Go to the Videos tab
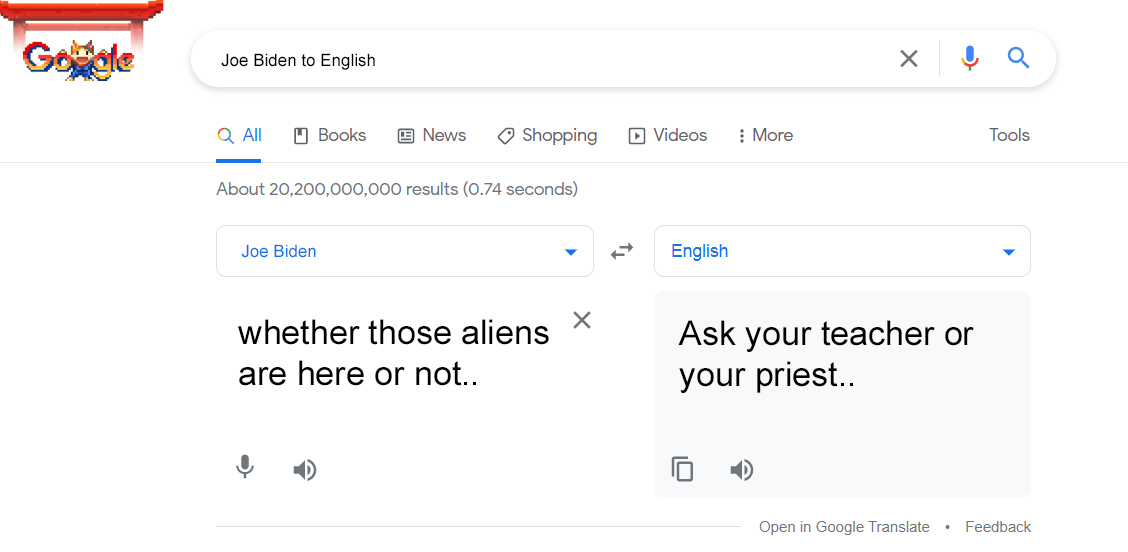The height and width of the screenshot is (552, 1128). click(x=668, y=135)
